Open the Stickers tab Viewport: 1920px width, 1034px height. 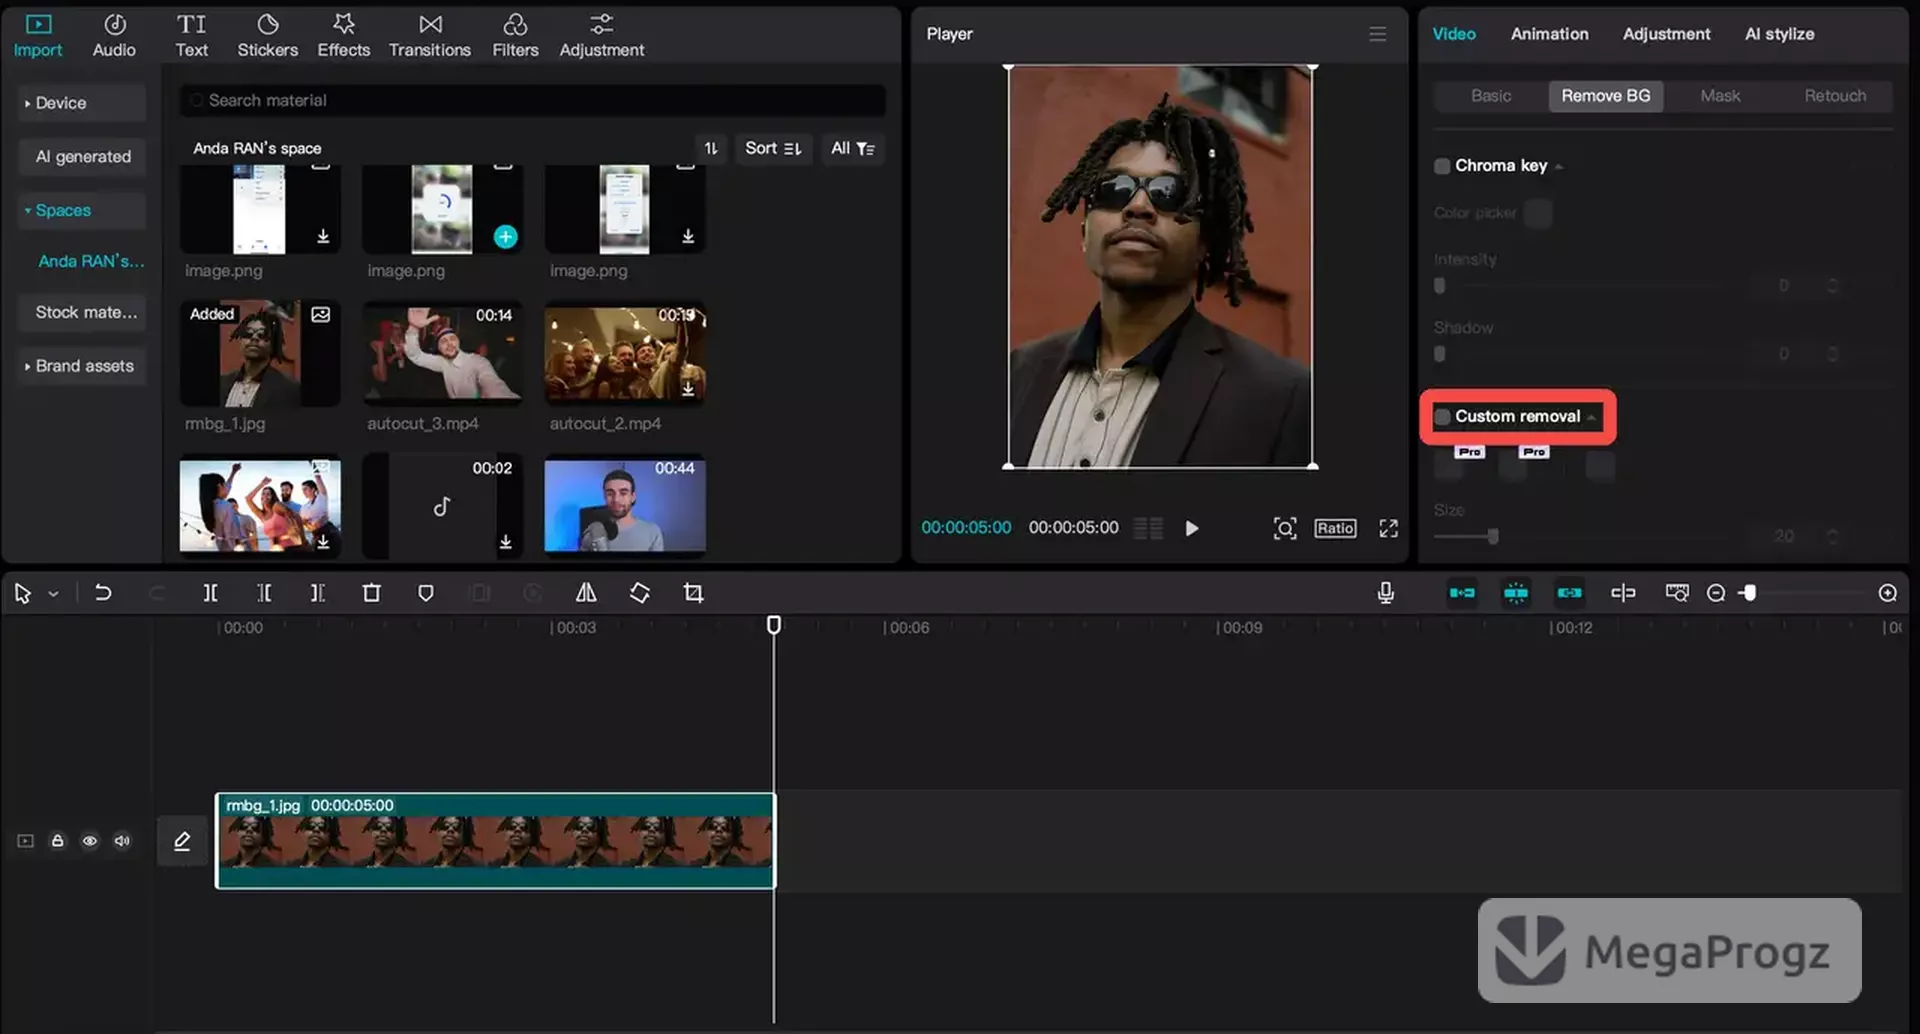pos(267,36)
